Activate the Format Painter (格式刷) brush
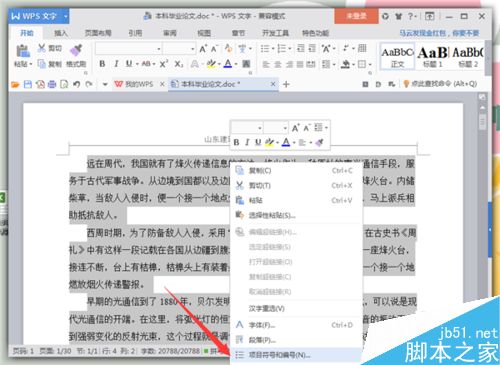Viewport: 500px width, 365px height. coord(76,50)
